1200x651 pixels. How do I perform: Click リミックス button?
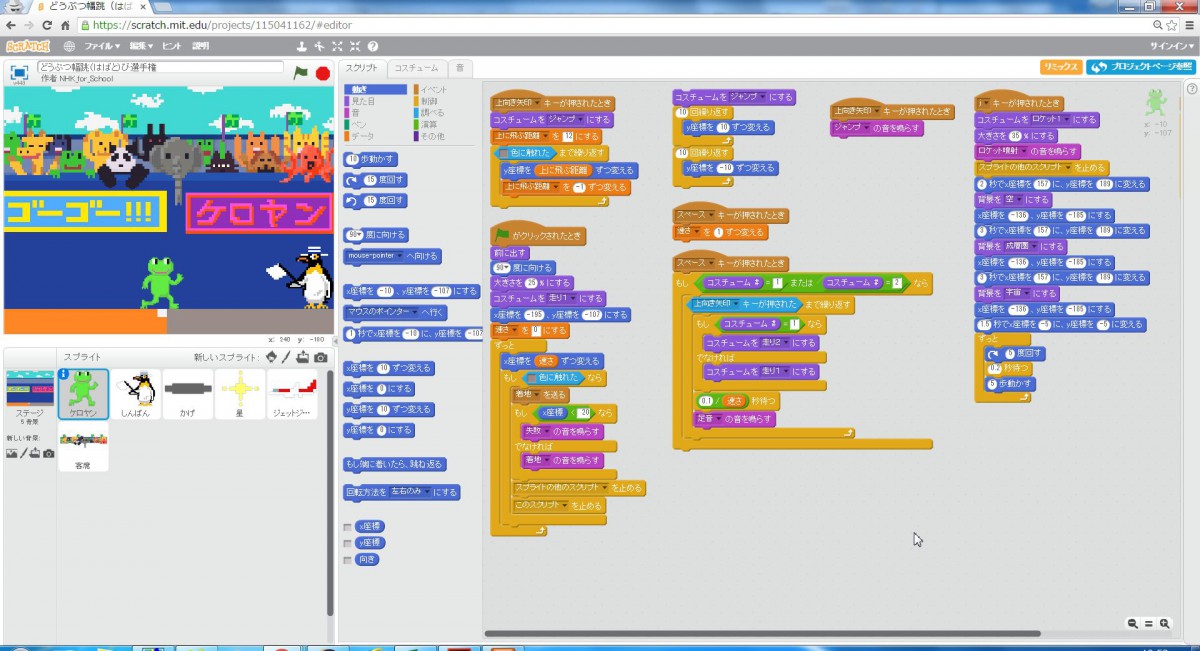[x=1060, y=67]
